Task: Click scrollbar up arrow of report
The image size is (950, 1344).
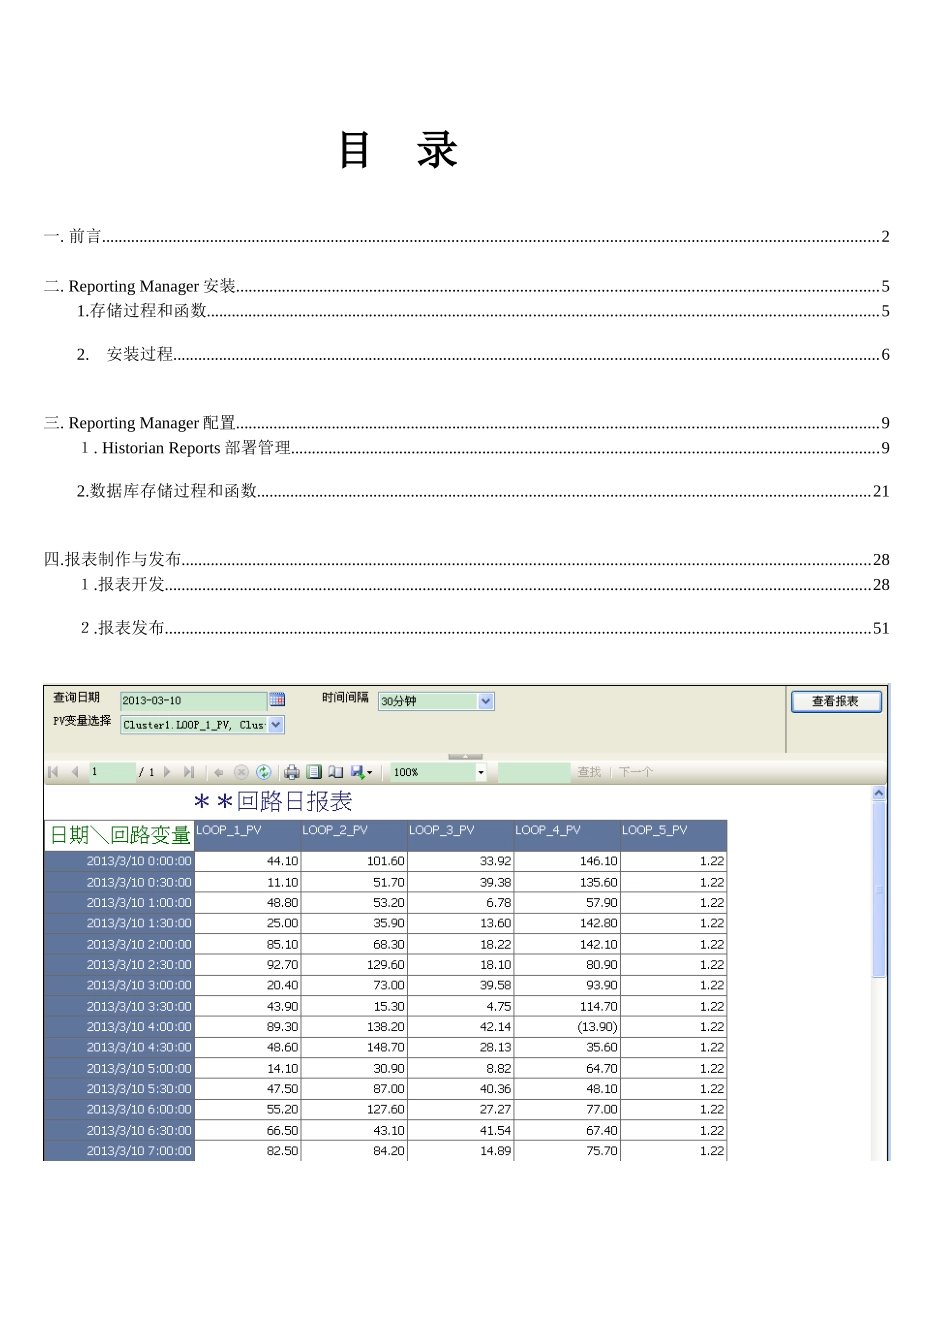Action: 879,793
